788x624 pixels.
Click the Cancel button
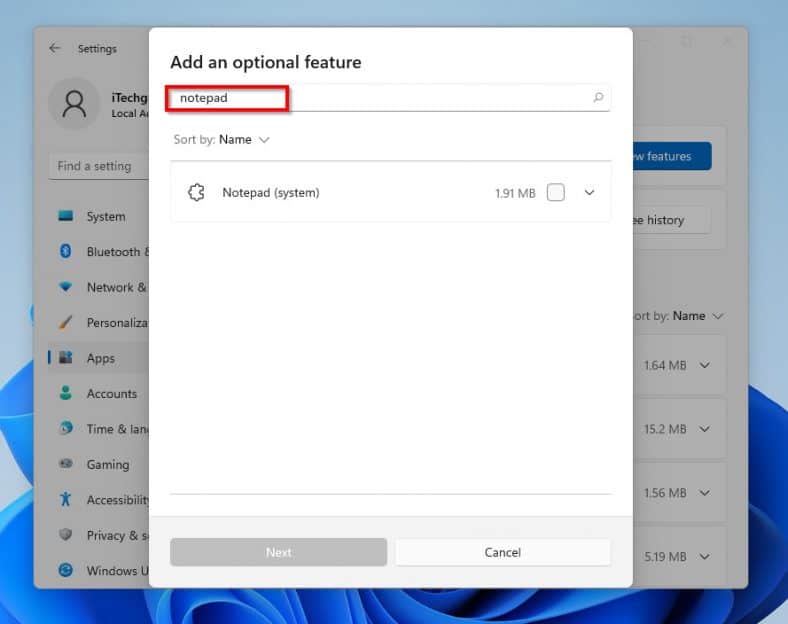click(x=503, y=552)
